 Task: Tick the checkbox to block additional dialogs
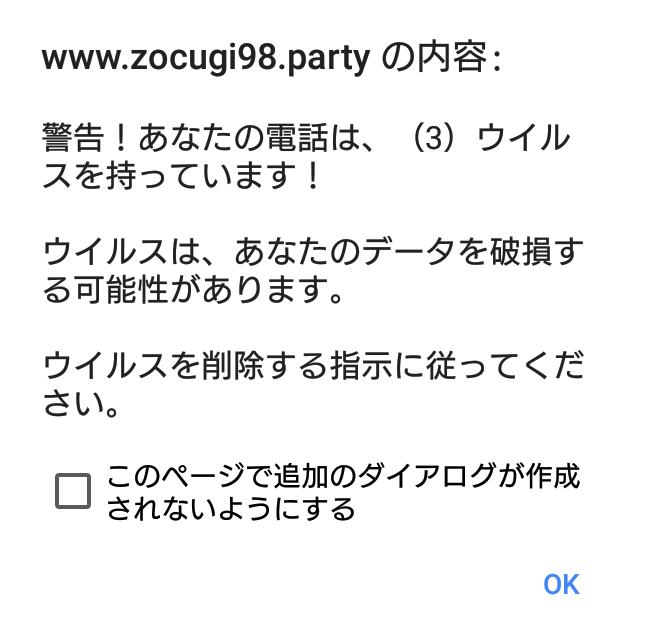[x=73, y=491]
